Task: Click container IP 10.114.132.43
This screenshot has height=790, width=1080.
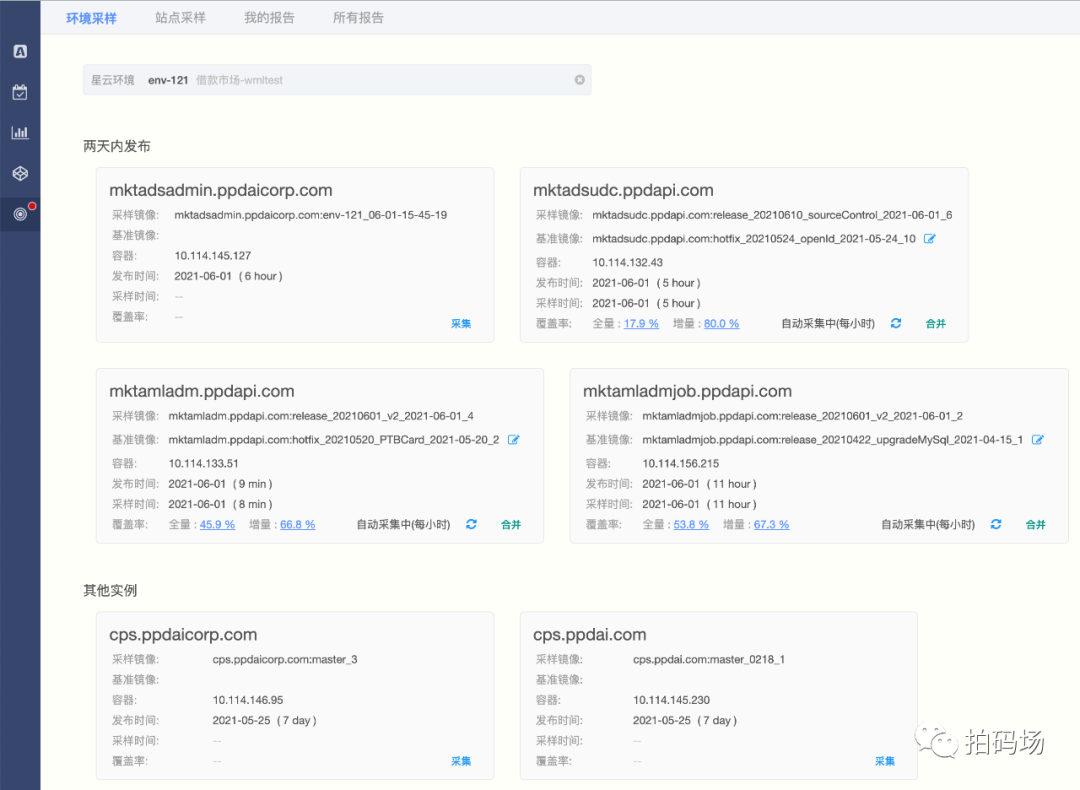Action: (x=627, y=262)
